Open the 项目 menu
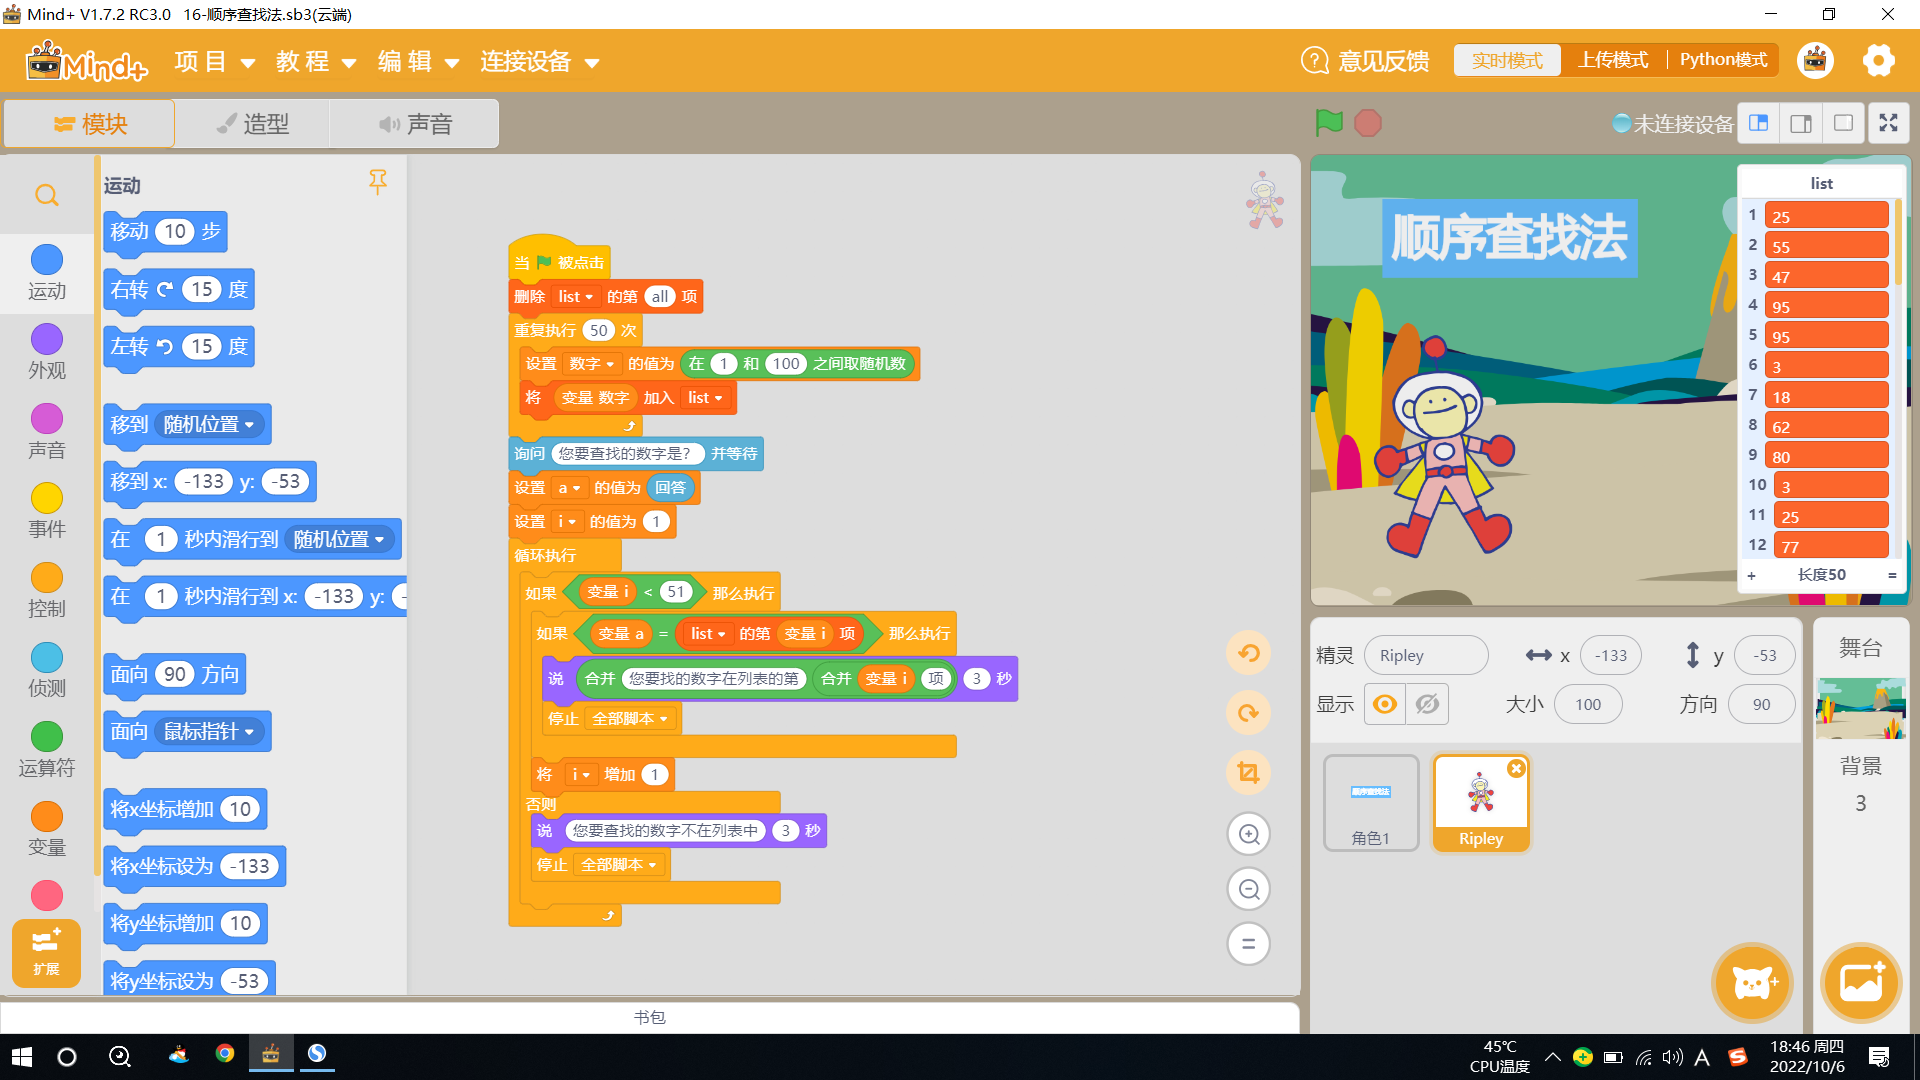Viewport: 1920px width, 1080px height. click(x=215, y=62)
